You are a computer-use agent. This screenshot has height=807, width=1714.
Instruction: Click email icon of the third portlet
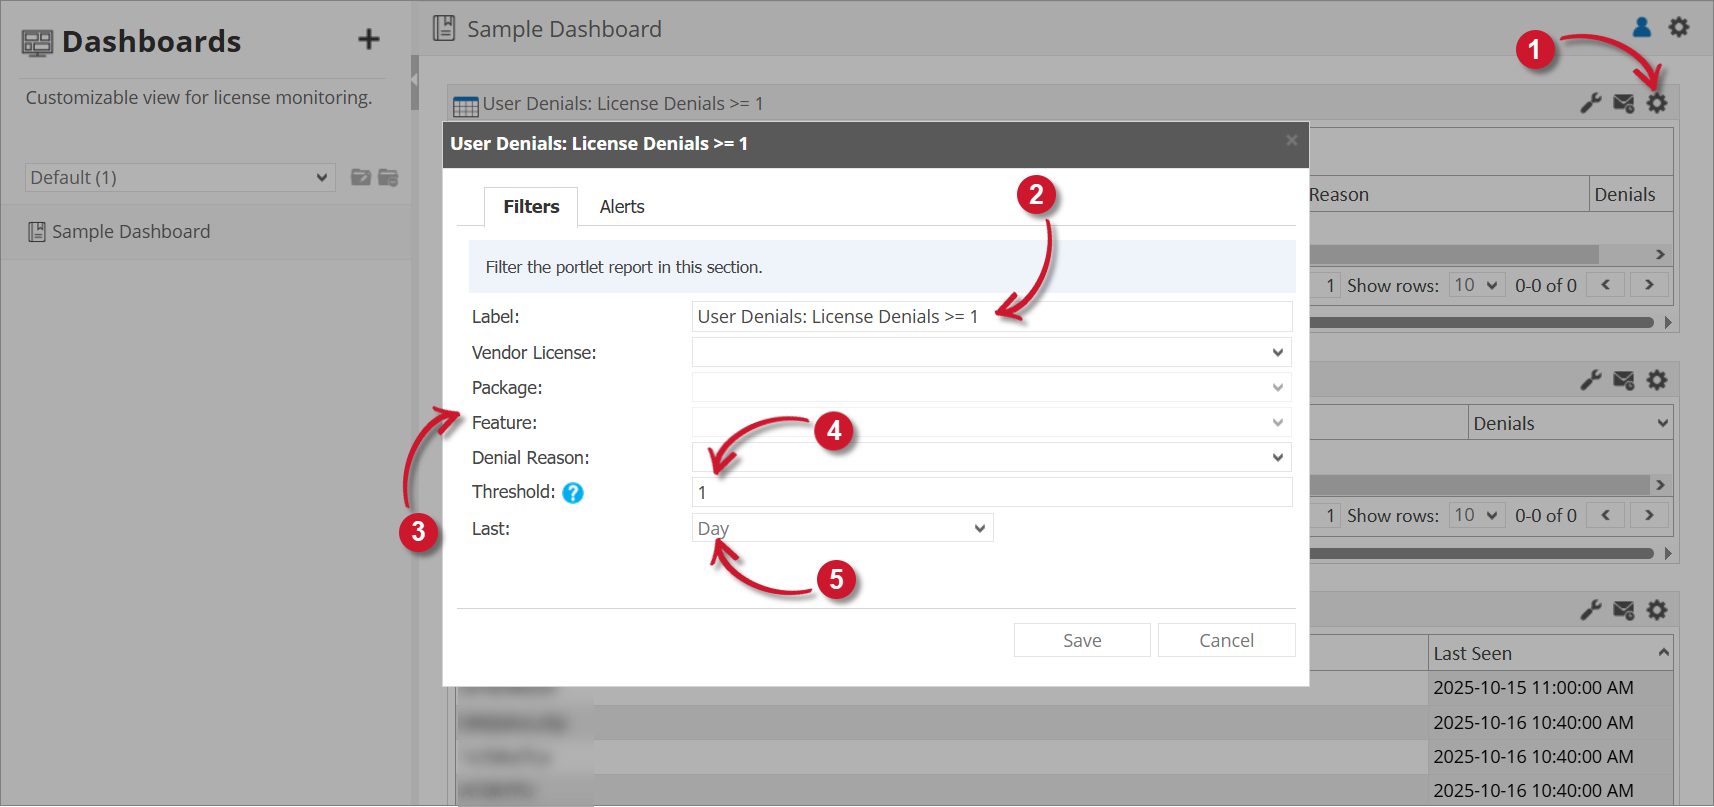pyautogui.click(x=1624, y=610)
